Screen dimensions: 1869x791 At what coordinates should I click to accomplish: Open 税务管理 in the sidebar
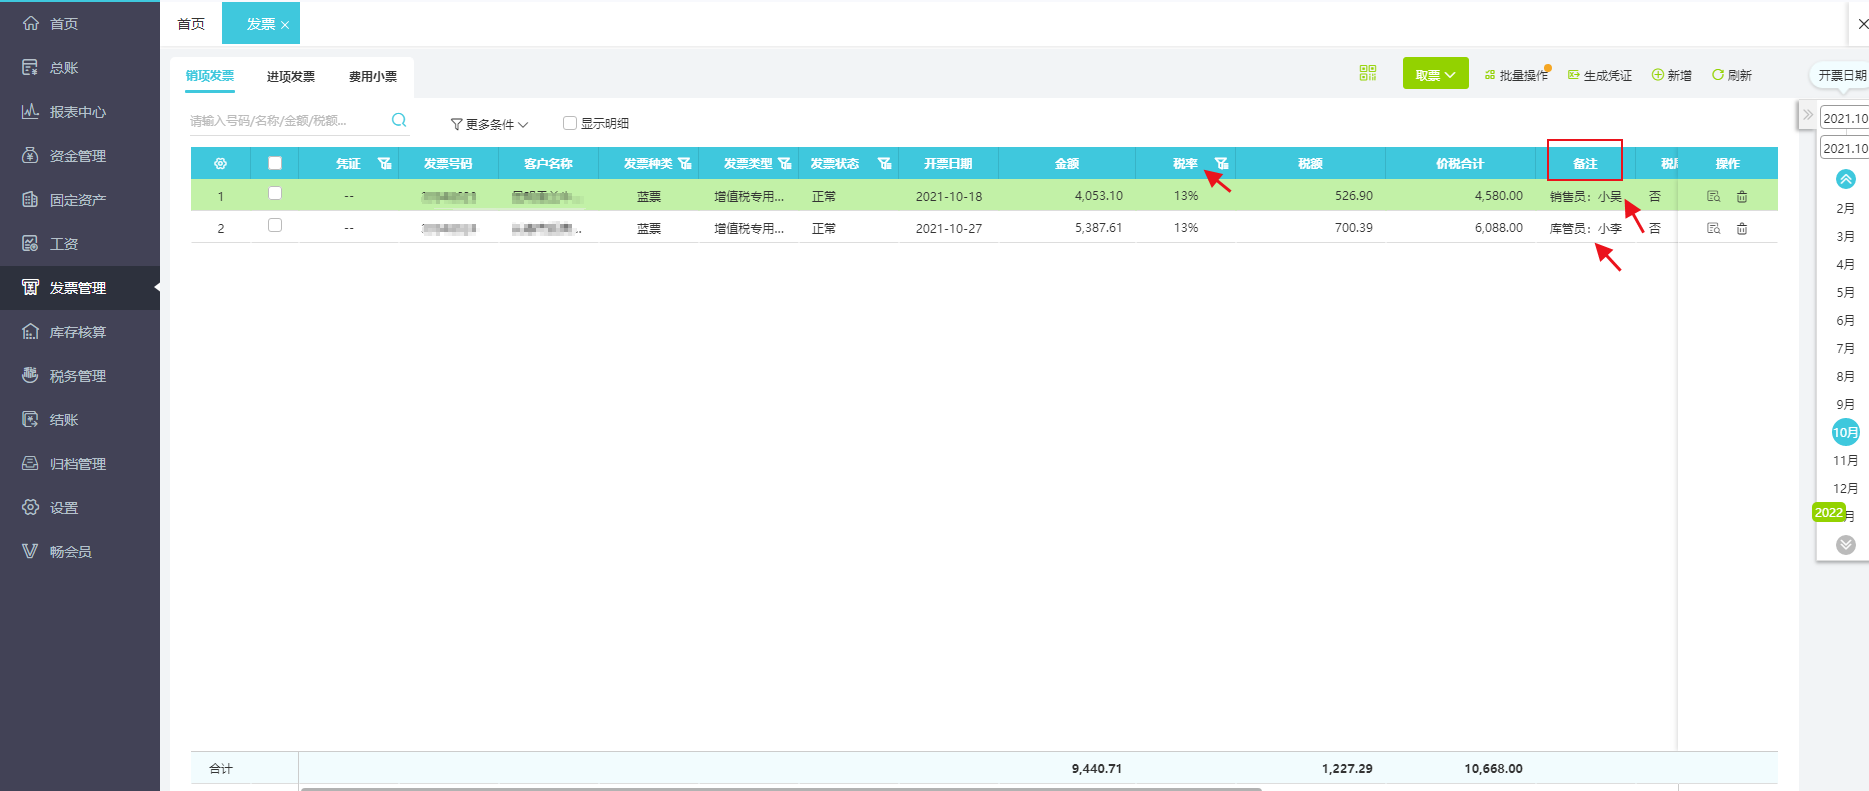pyautogui.click(x=77, y=376)
